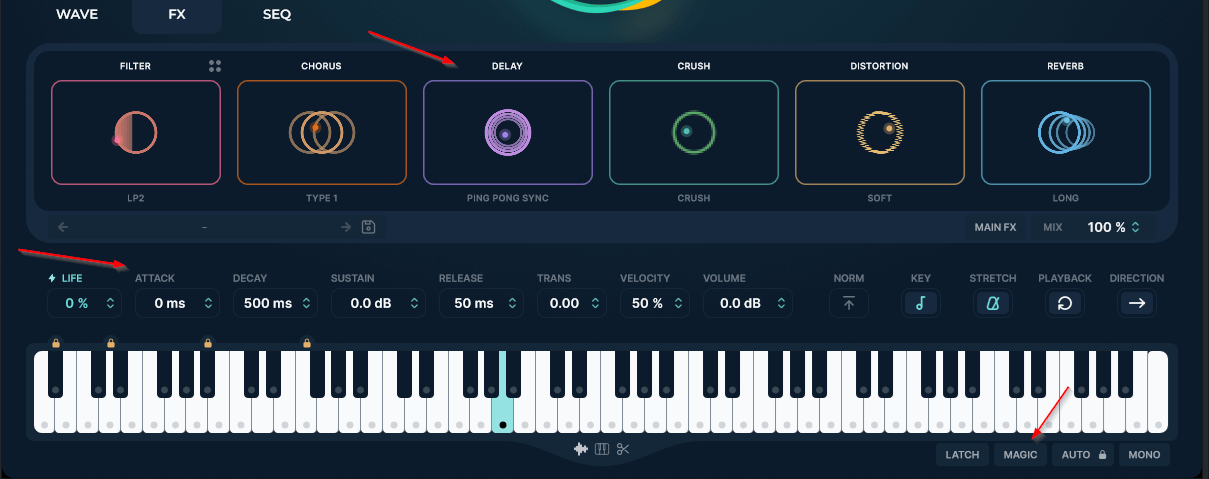Screen dimensions: 1209x479
Task: Enable MONO mode
Action: coord(1144,455)
